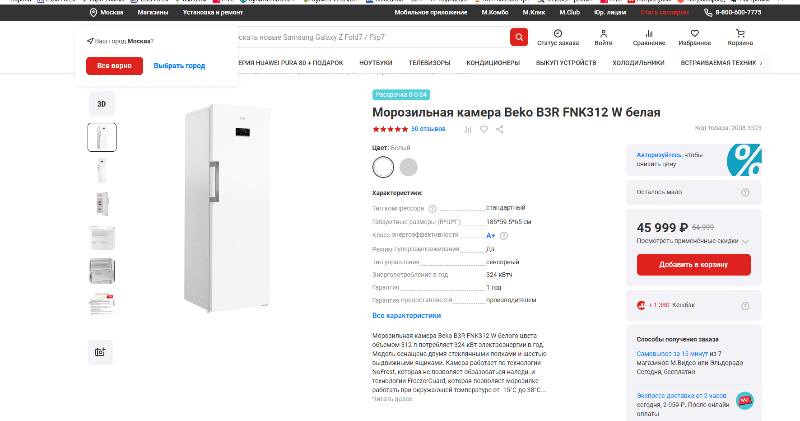
Task: Select the white color swatch
Action: pyautogui.click(x=383, y=167)
